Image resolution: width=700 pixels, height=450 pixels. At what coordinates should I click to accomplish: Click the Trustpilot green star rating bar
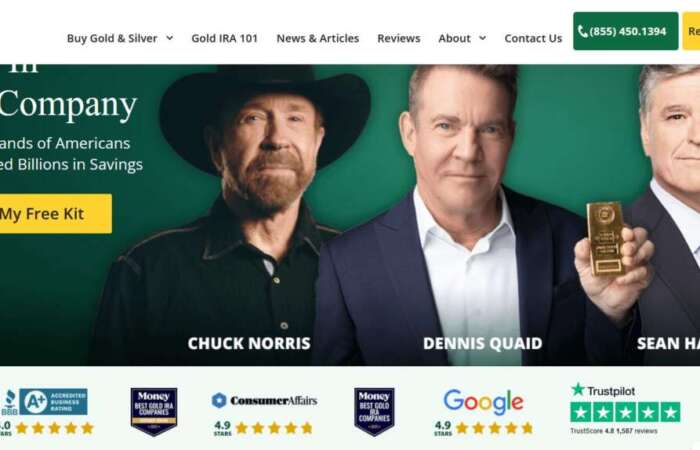pyautogui.click(x=625, y=412)
